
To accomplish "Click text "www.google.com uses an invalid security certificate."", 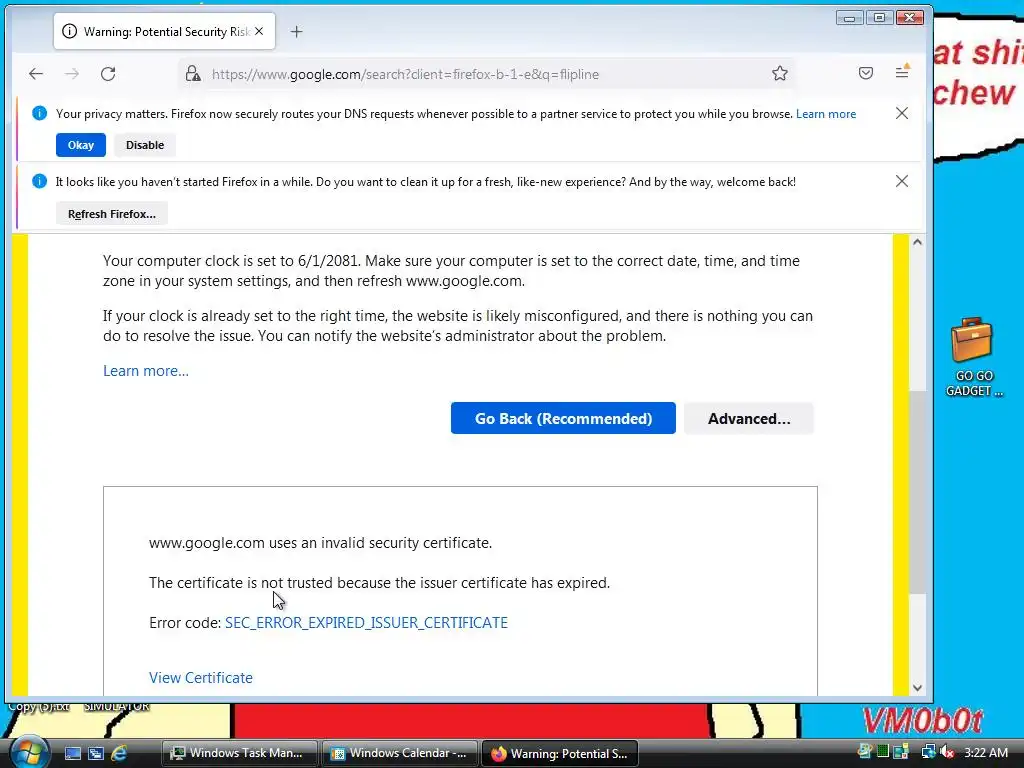I will [321, 543].
